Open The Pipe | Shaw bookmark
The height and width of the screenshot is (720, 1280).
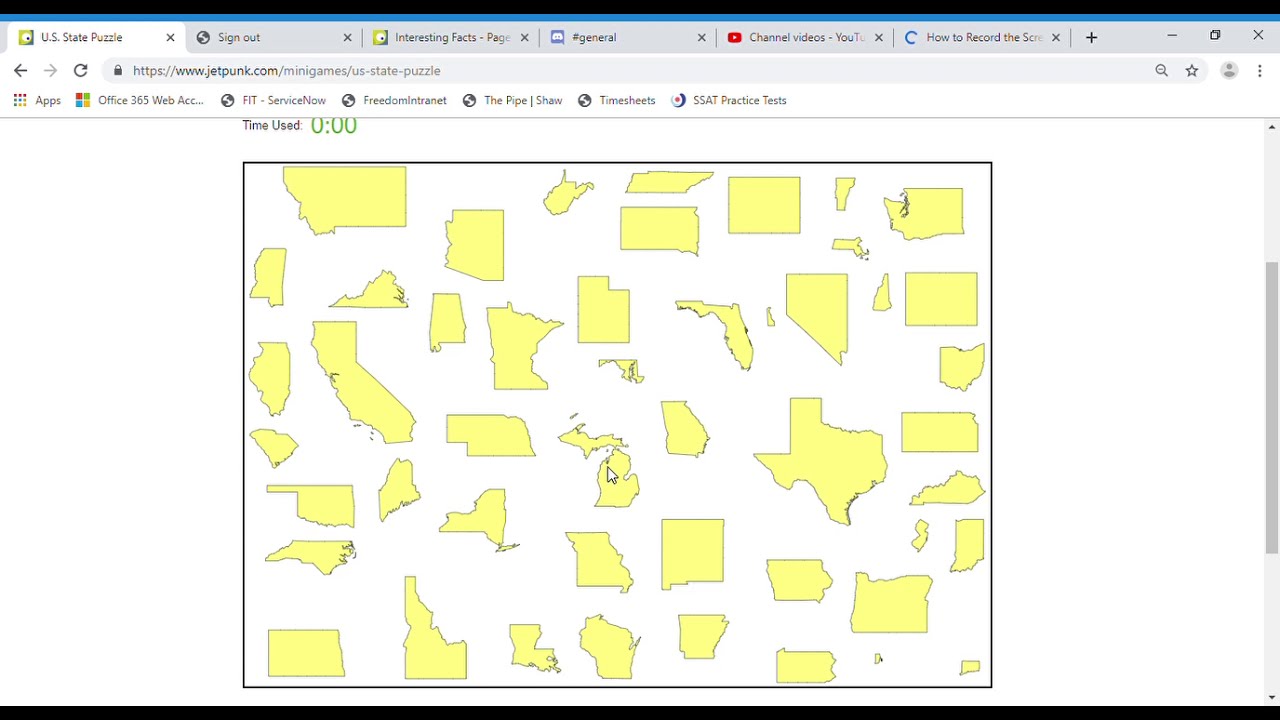tap(512, 100)
